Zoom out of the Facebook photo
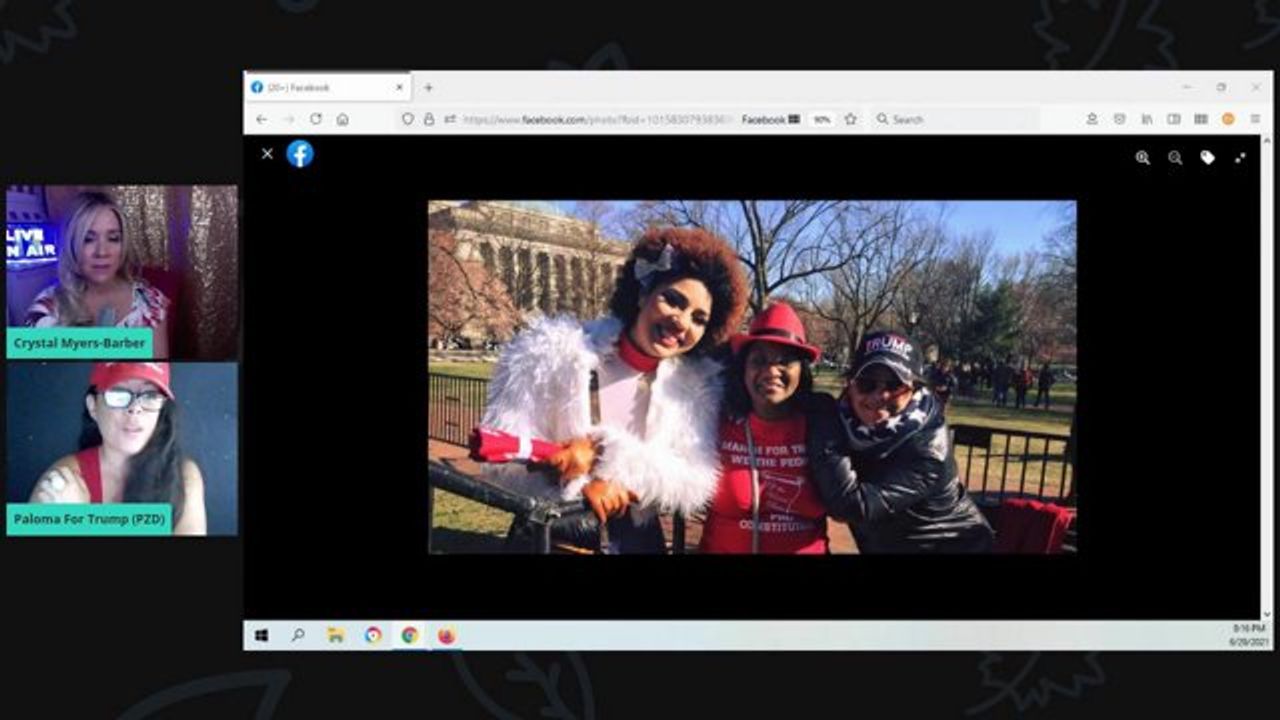 click(1175, 158)
